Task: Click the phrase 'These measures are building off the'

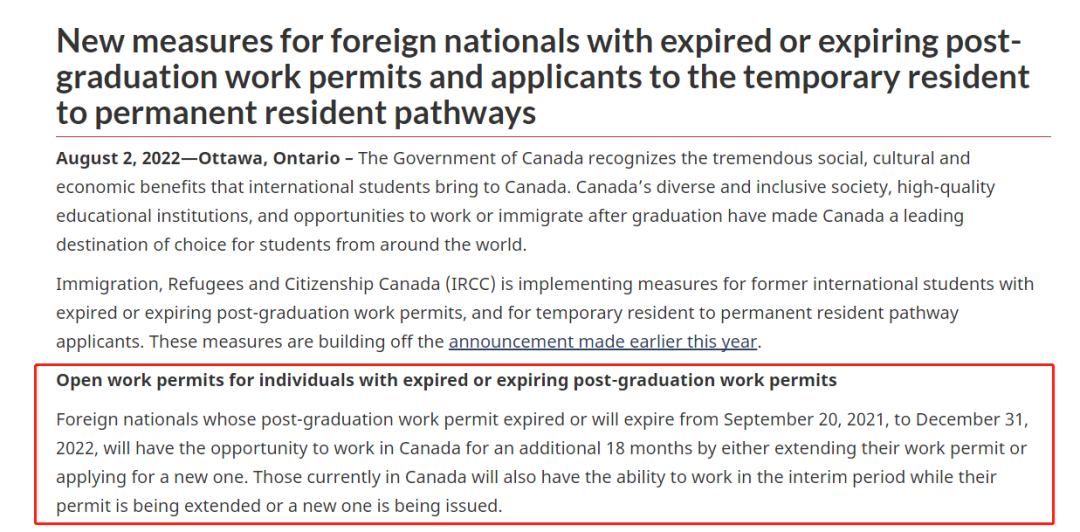Action: point(297,342)
